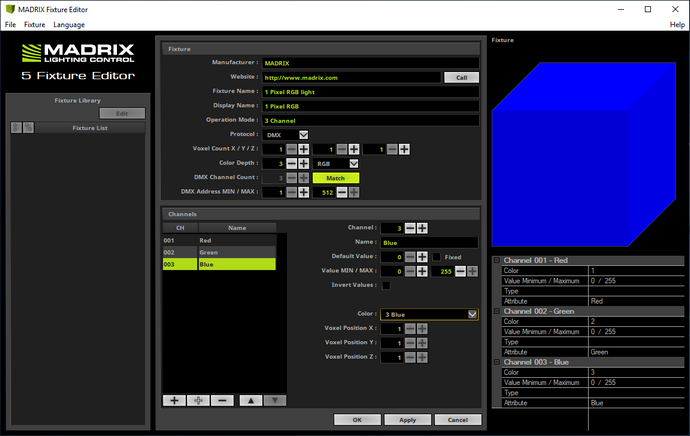The image size is (690, 436).
Task: Add a new channel with plus button
Action: pos(174,400)
